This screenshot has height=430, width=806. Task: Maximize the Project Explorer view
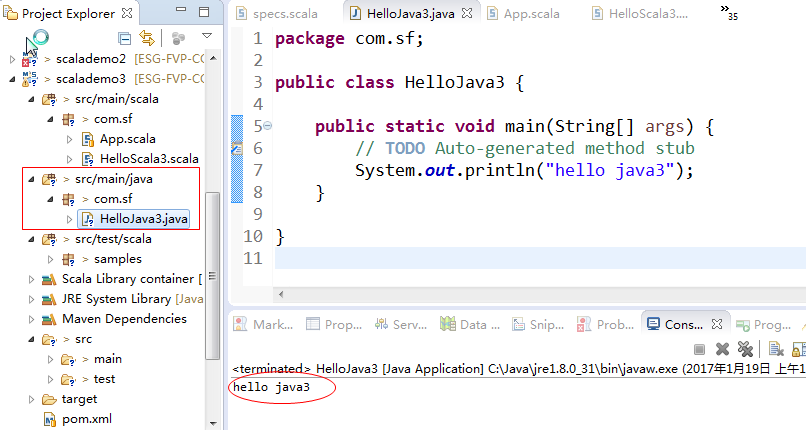204,12
